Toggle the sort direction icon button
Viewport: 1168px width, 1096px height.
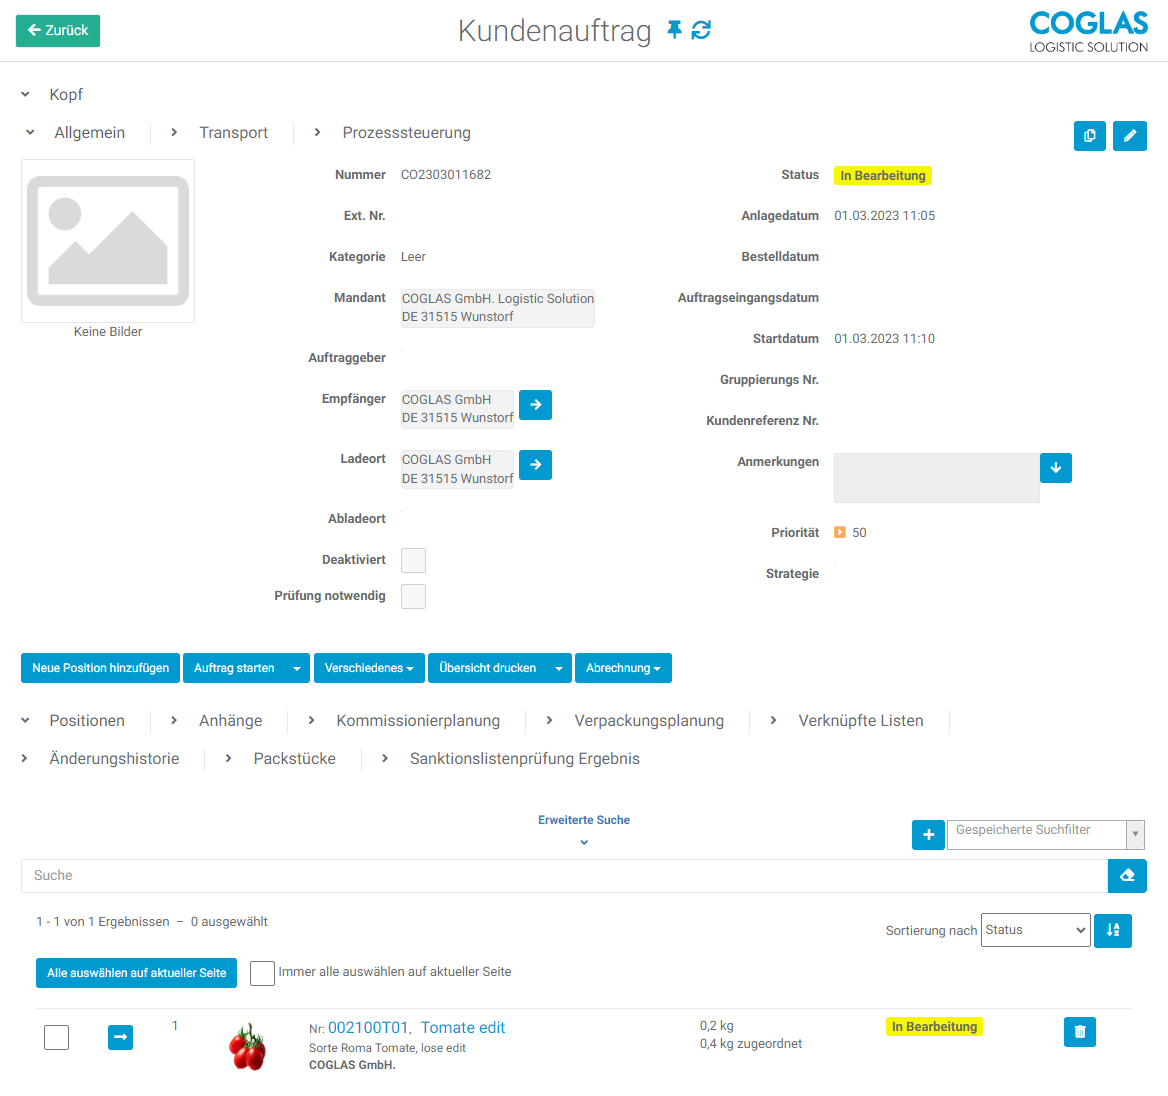click(x=1112, y=930)
